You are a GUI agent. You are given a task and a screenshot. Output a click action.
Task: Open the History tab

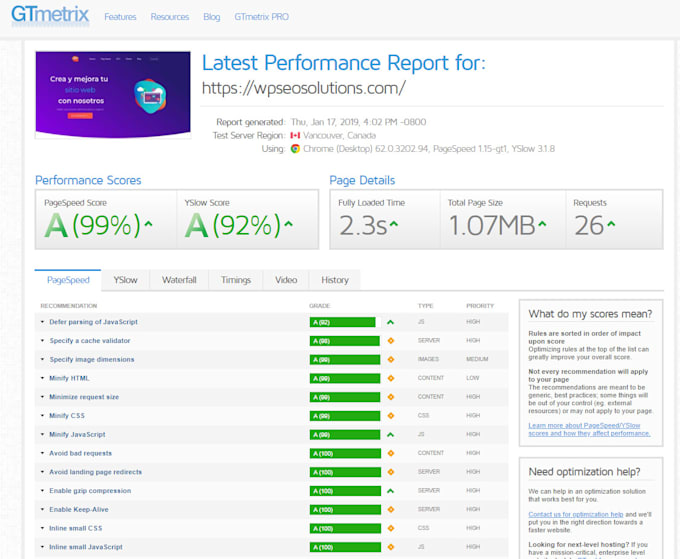335,280
